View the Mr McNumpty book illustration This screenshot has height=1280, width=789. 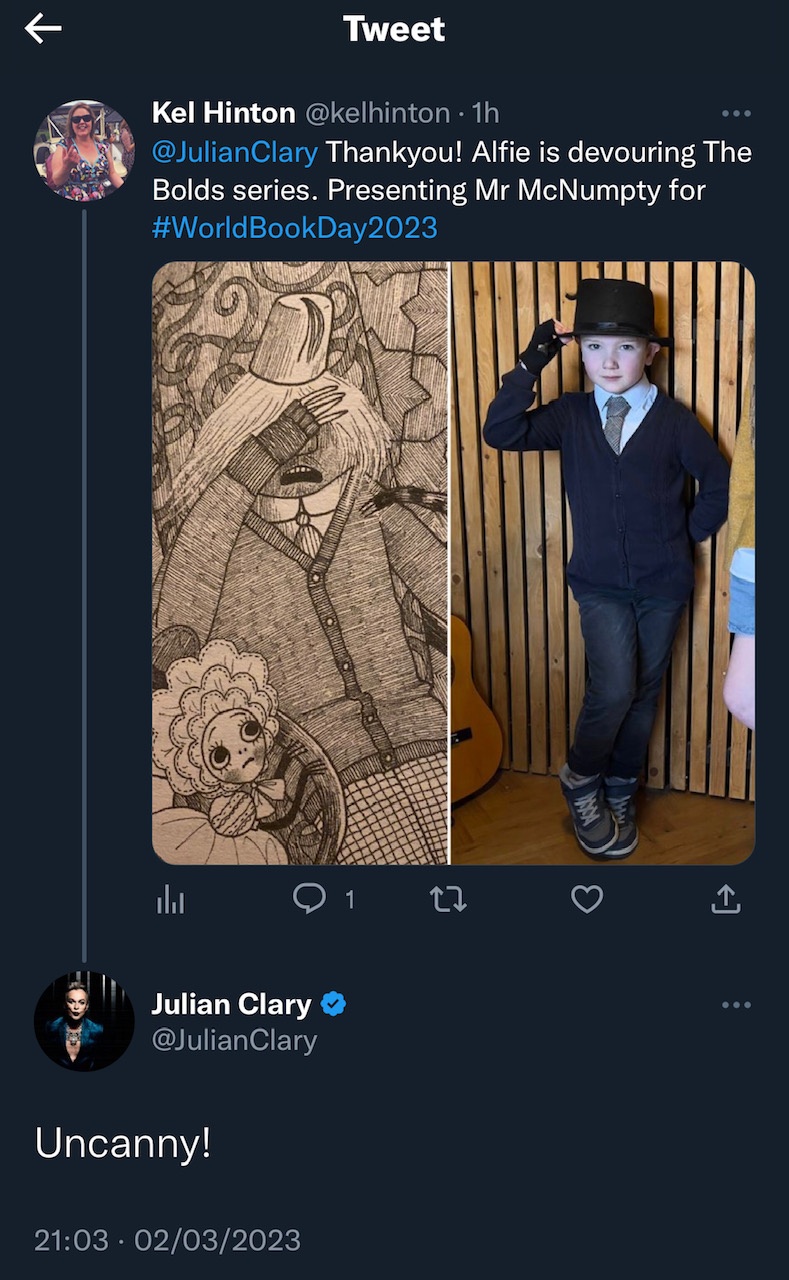click(x=300, y=563)
